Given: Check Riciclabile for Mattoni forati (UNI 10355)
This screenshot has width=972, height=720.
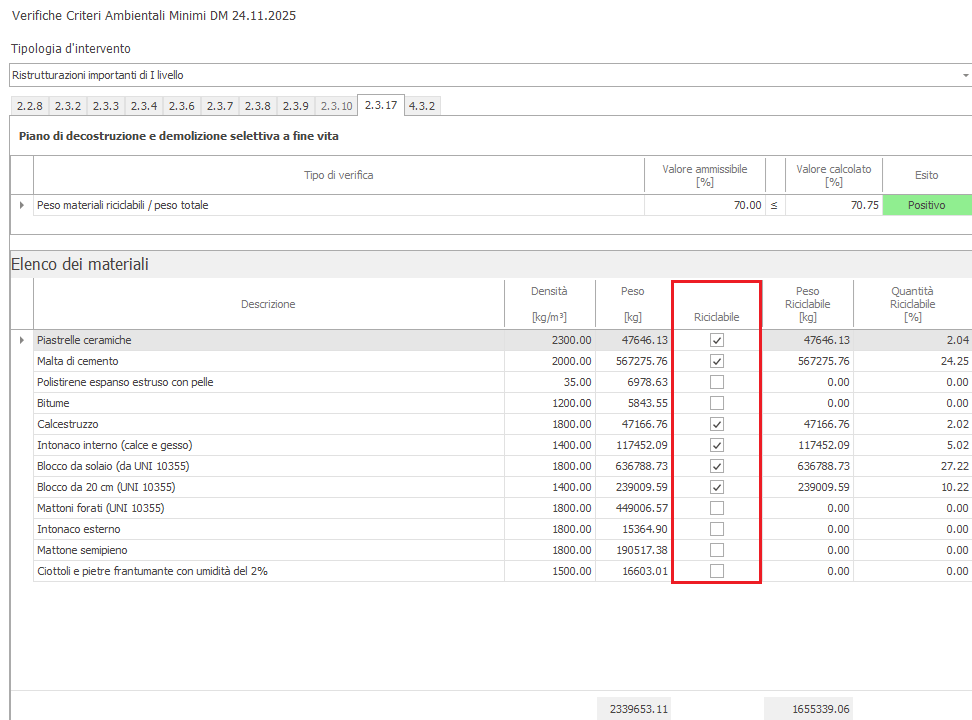Looking at the screenshot, I should [x=717, y=508].
